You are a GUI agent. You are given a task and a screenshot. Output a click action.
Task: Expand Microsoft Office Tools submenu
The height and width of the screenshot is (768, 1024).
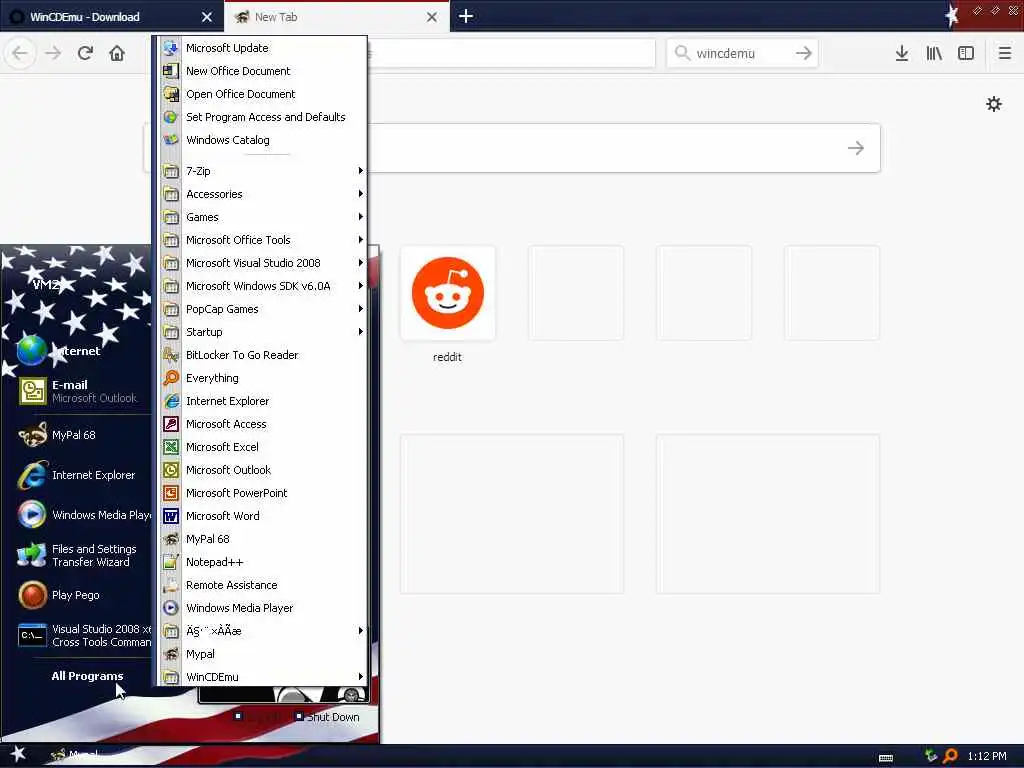[263, 240]
